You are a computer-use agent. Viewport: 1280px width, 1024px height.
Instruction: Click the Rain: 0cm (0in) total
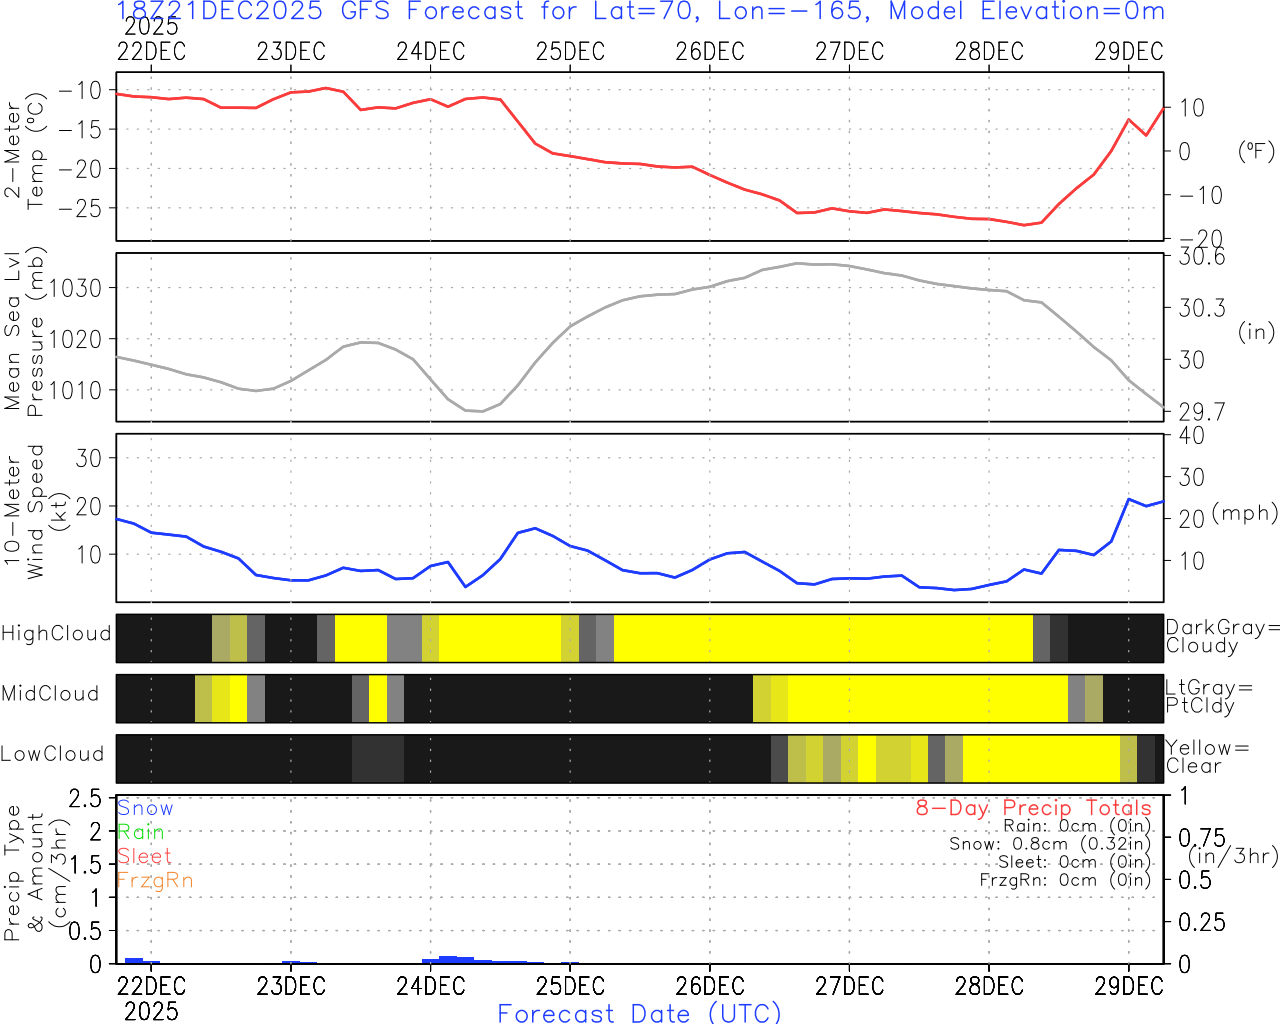tap(1077, 826)
